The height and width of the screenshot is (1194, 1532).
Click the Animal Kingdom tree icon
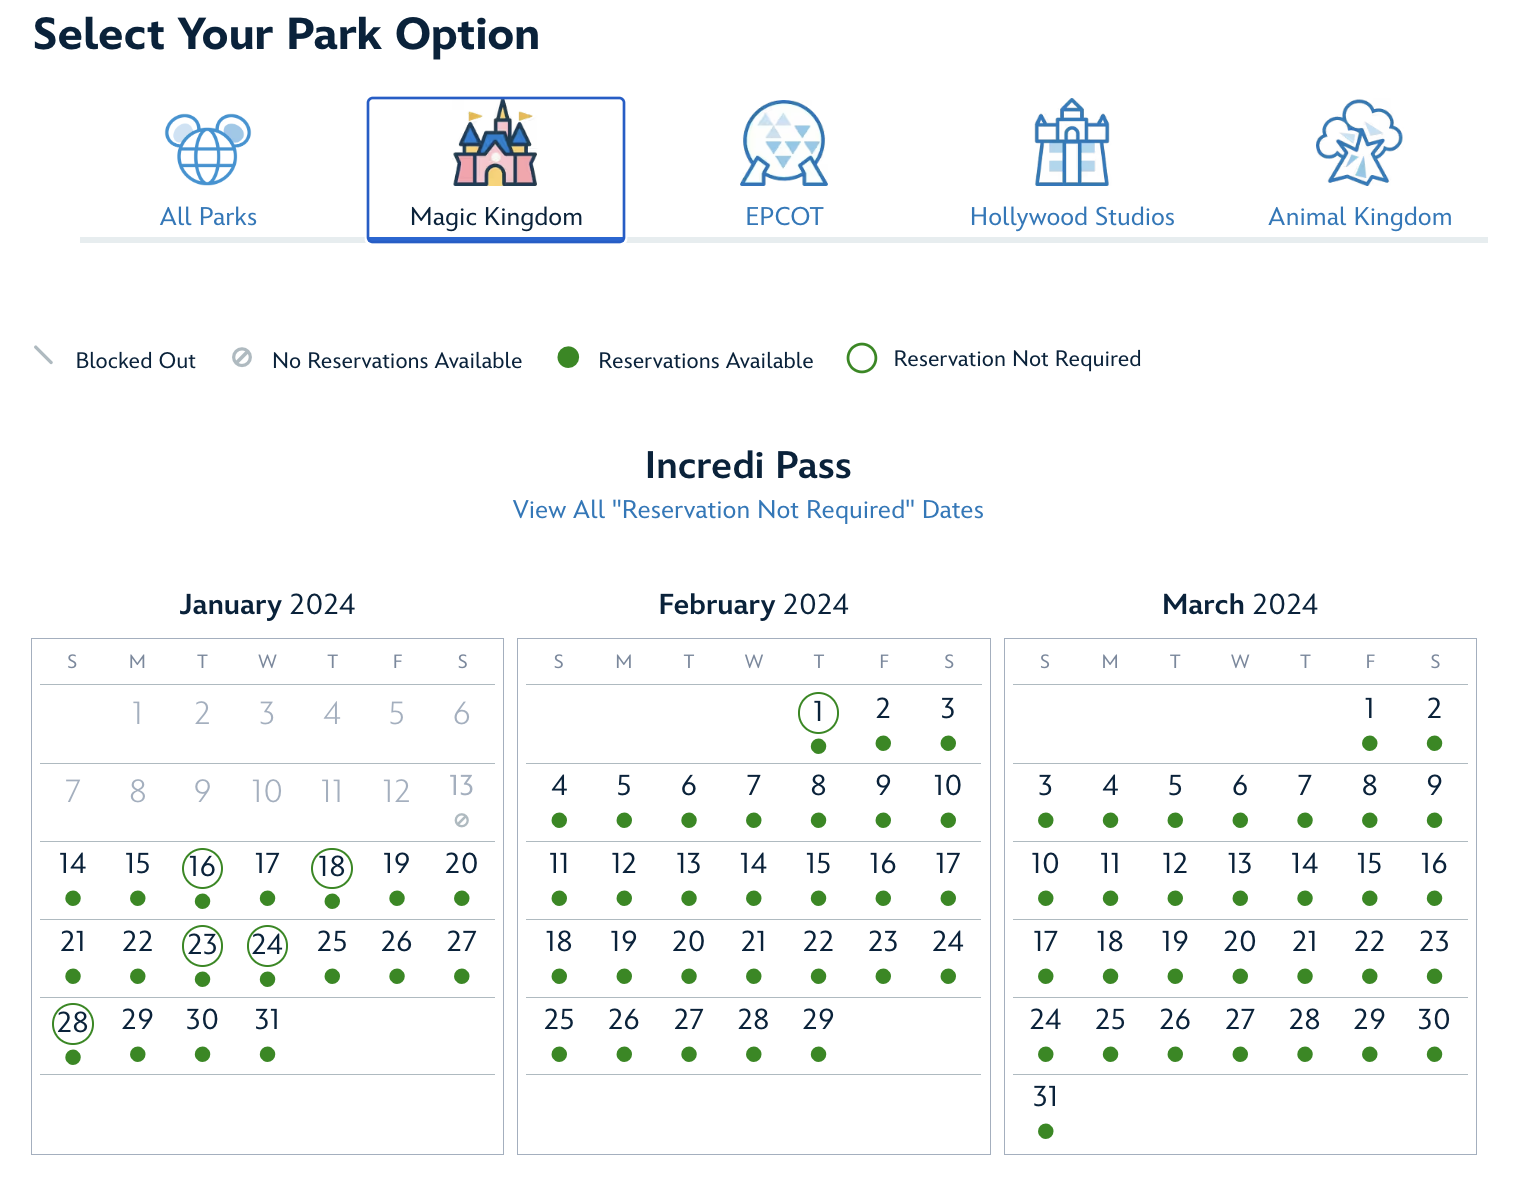coord(1359,145)
